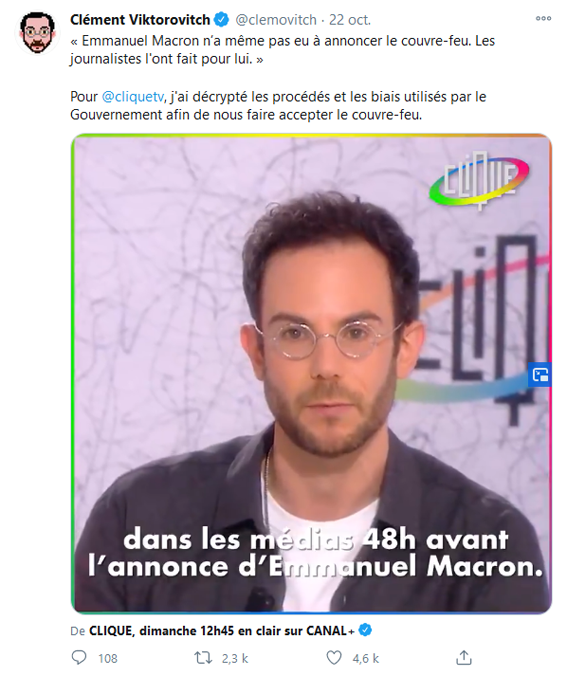View the 4,6 k likes count
The image size is (567, 676).
pyautogui.click(x=366, y=658)
